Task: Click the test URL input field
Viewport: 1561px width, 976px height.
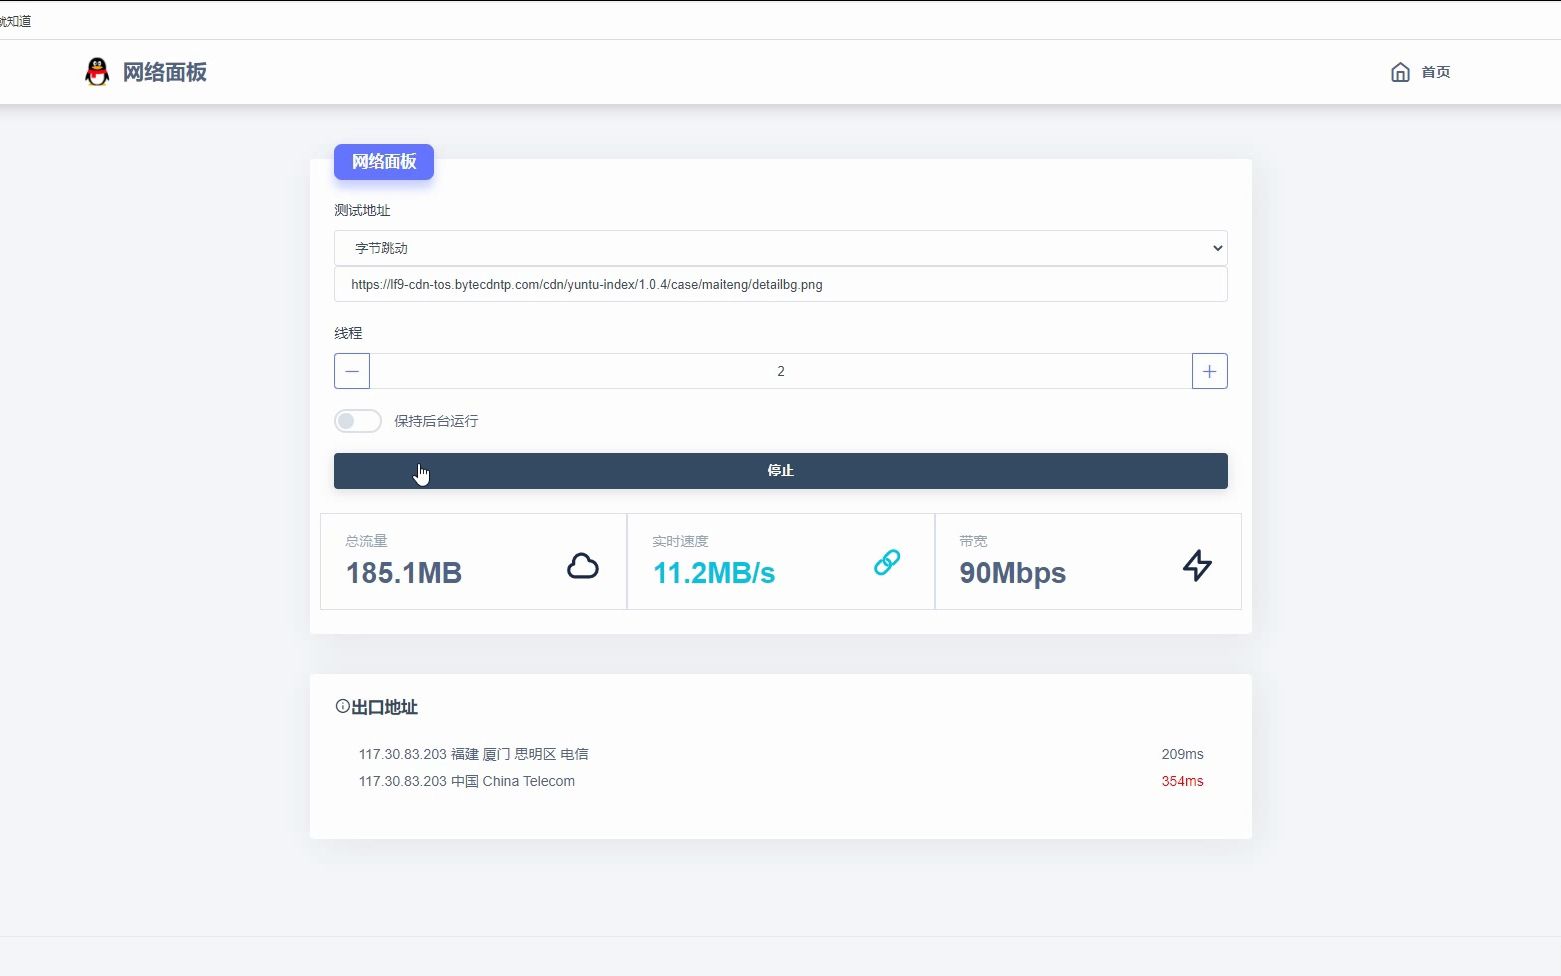Action: pyautogui.click(x=781, y=285)
